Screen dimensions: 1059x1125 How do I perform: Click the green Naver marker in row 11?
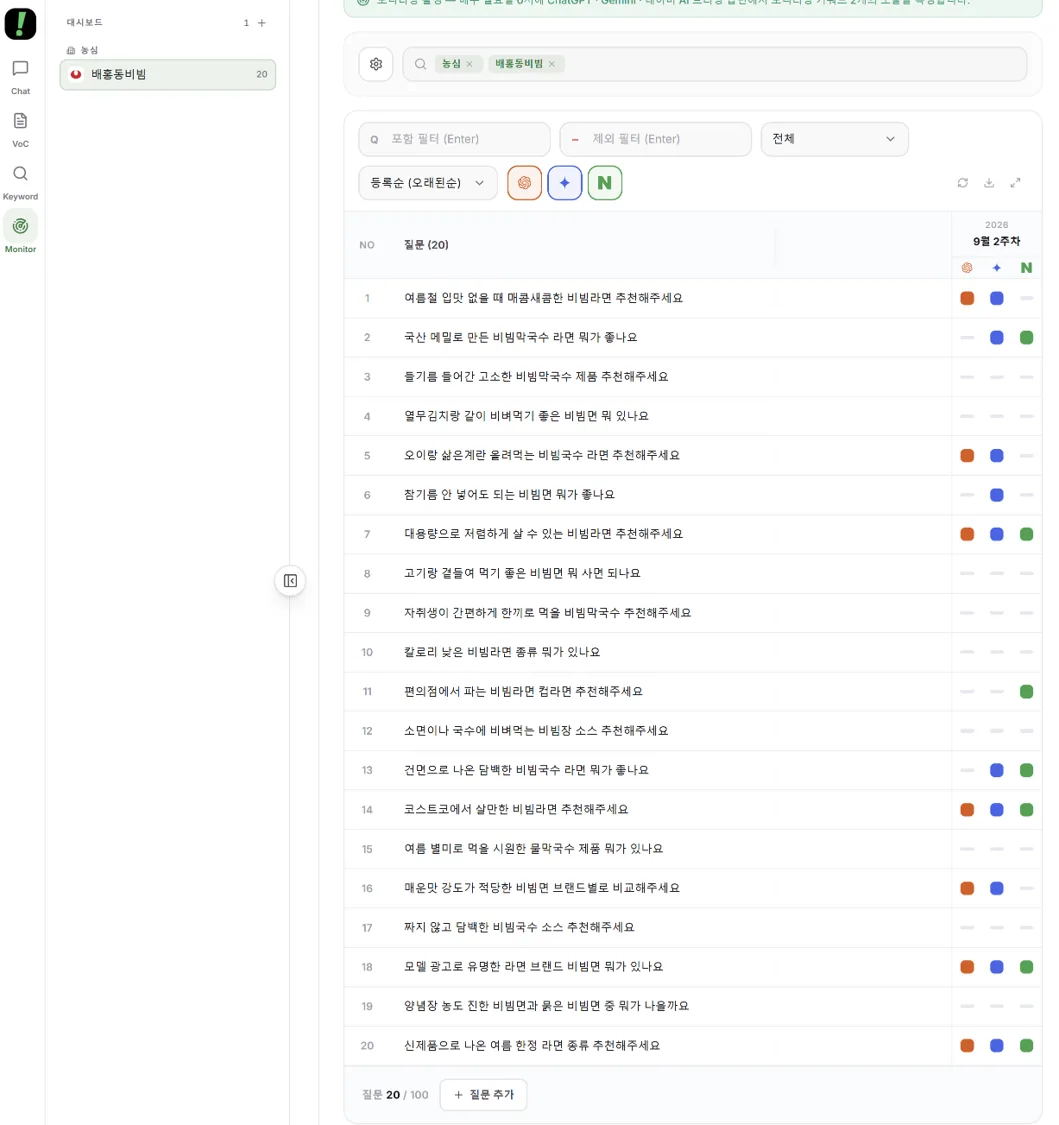[x=1027, y=692]
